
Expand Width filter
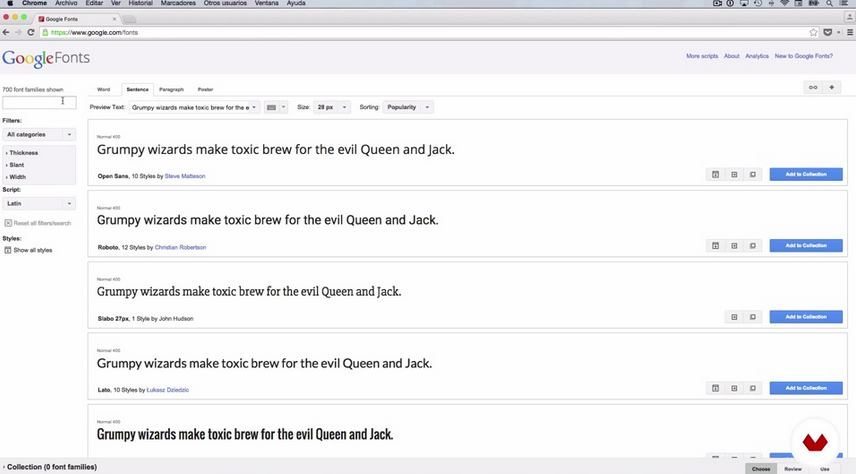point(16,177)
